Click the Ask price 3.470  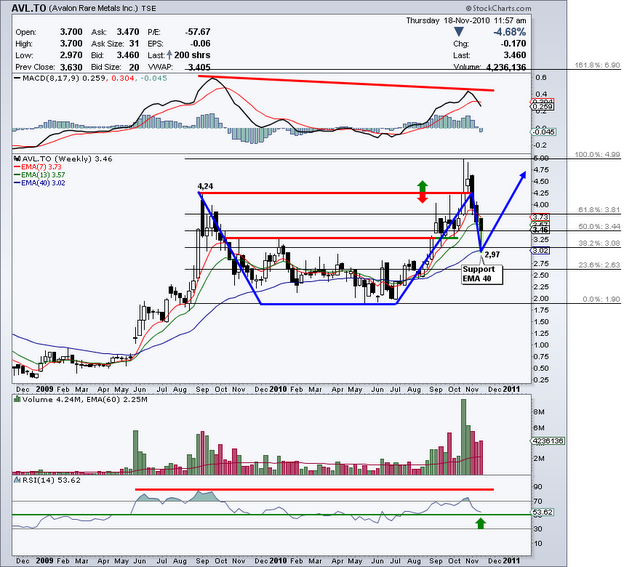point(128,32)
